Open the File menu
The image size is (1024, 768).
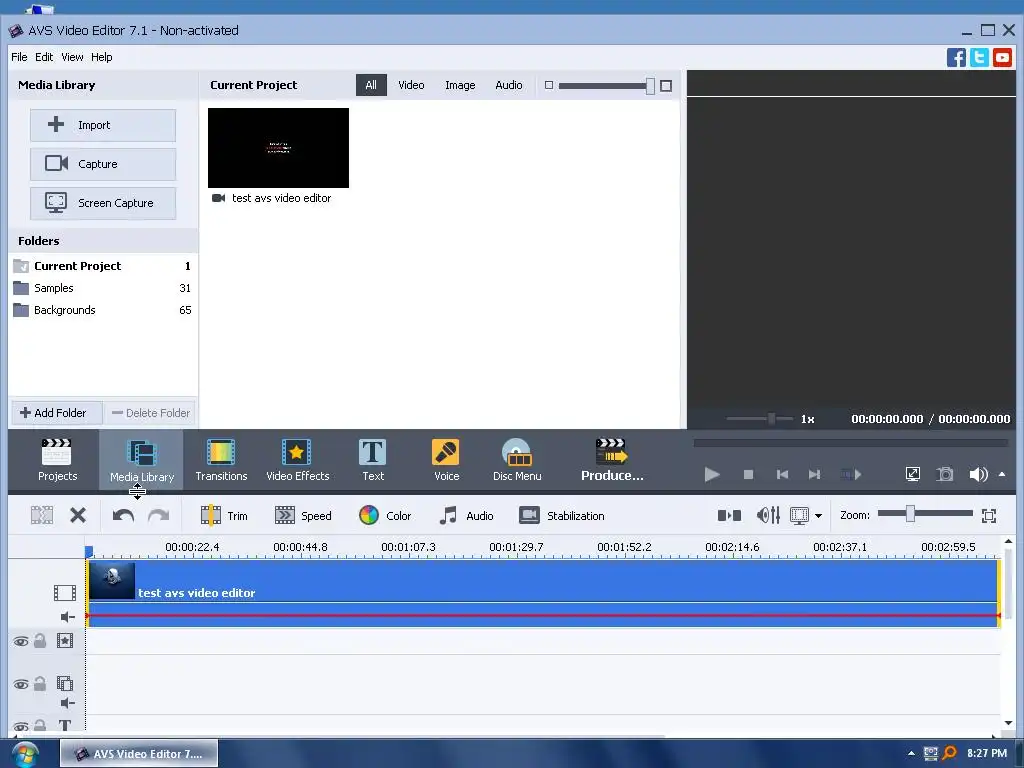coord(19,57)
